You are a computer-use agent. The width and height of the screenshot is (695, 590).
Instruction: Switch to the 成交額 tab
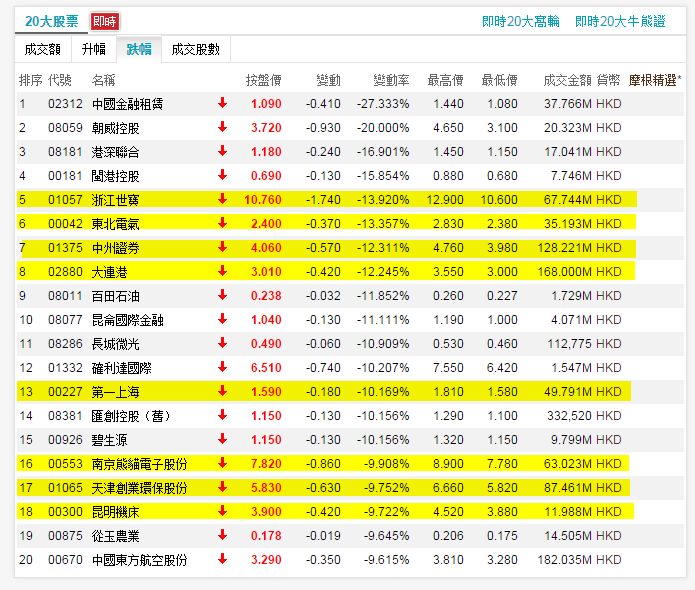(x=43, y=49)
